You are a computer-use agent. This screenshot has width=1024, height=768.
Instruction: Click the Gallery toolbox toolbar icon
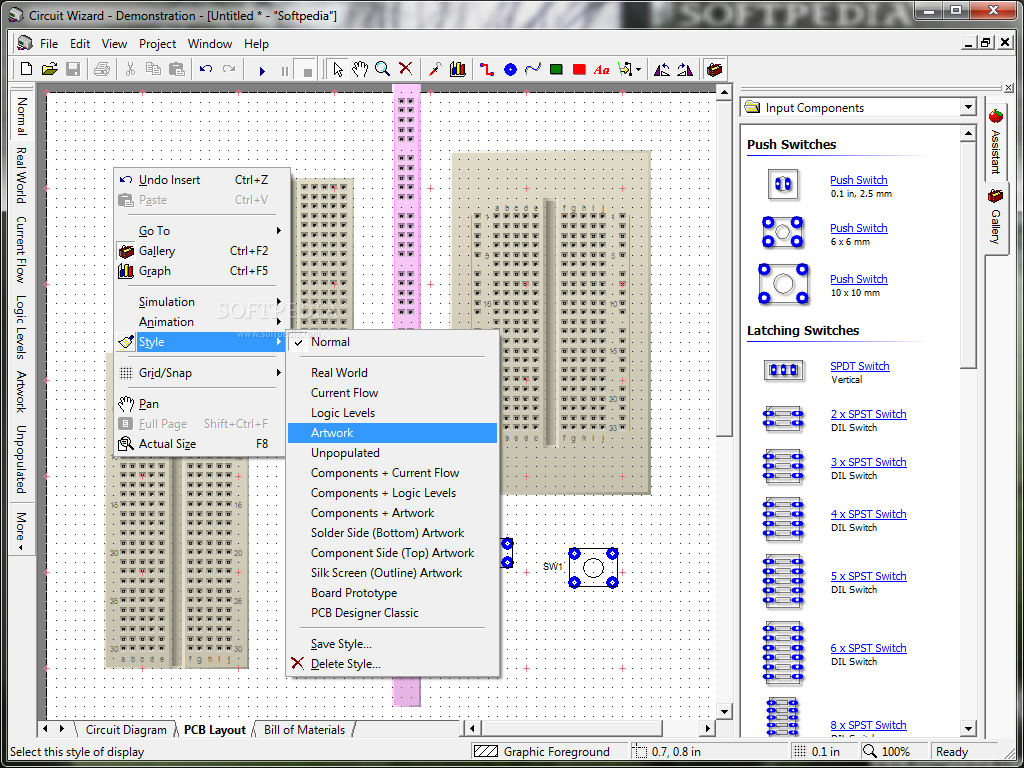pos(714,69)
